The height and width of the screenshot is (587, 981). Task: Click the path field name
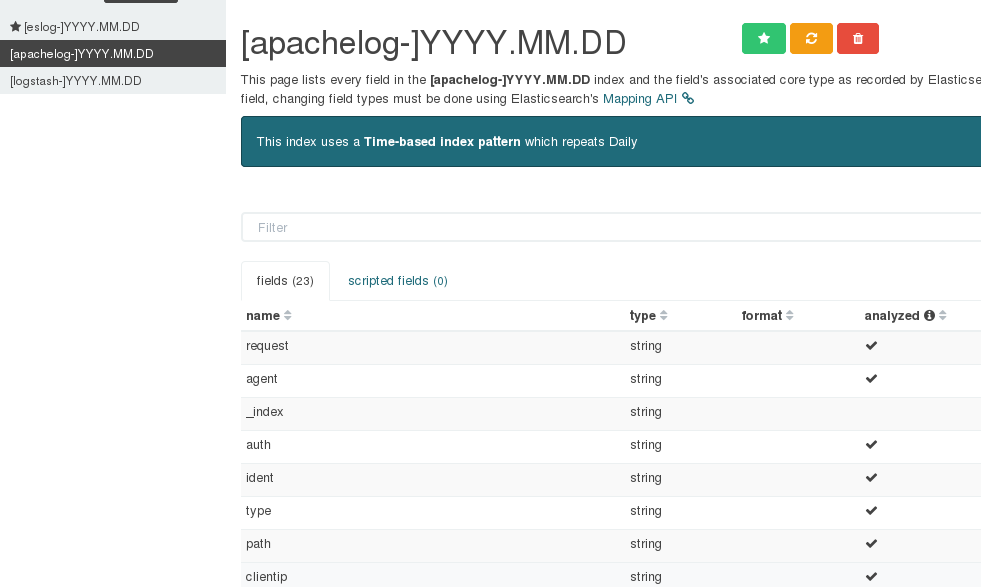pos(258,544)
